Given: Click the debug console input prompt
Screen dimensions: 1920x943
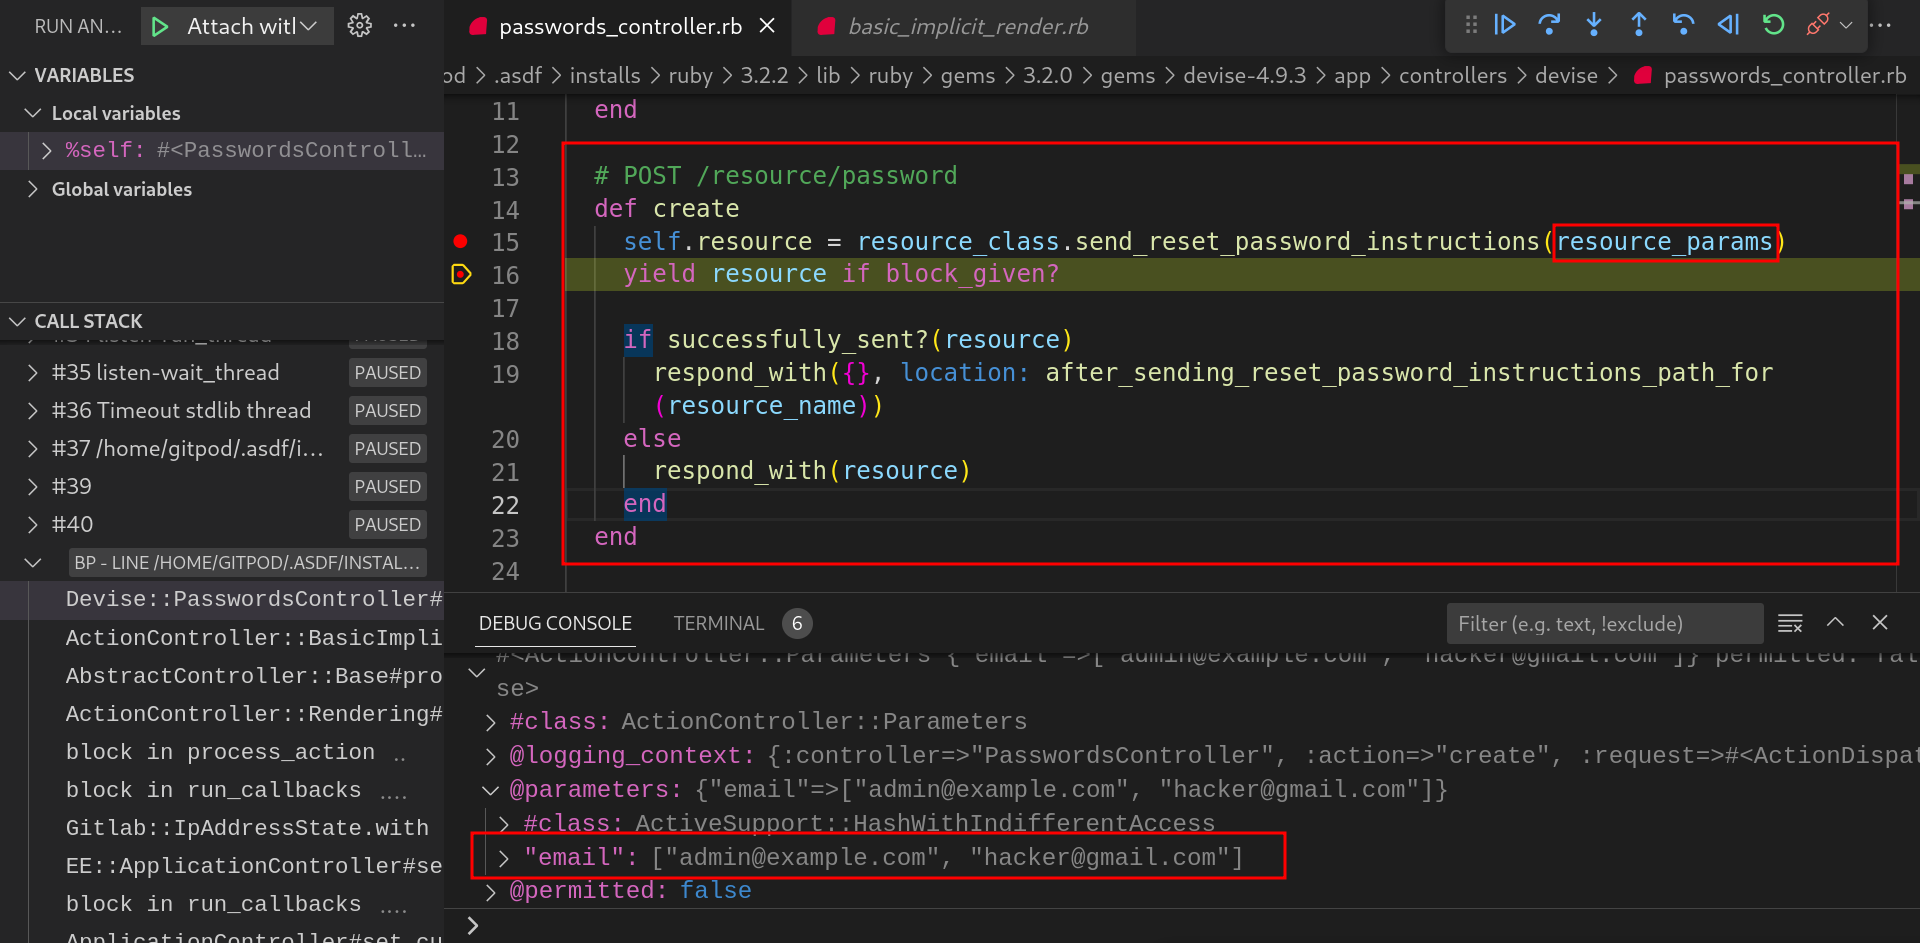Looking at the screenshot, I should point(1190,925).
